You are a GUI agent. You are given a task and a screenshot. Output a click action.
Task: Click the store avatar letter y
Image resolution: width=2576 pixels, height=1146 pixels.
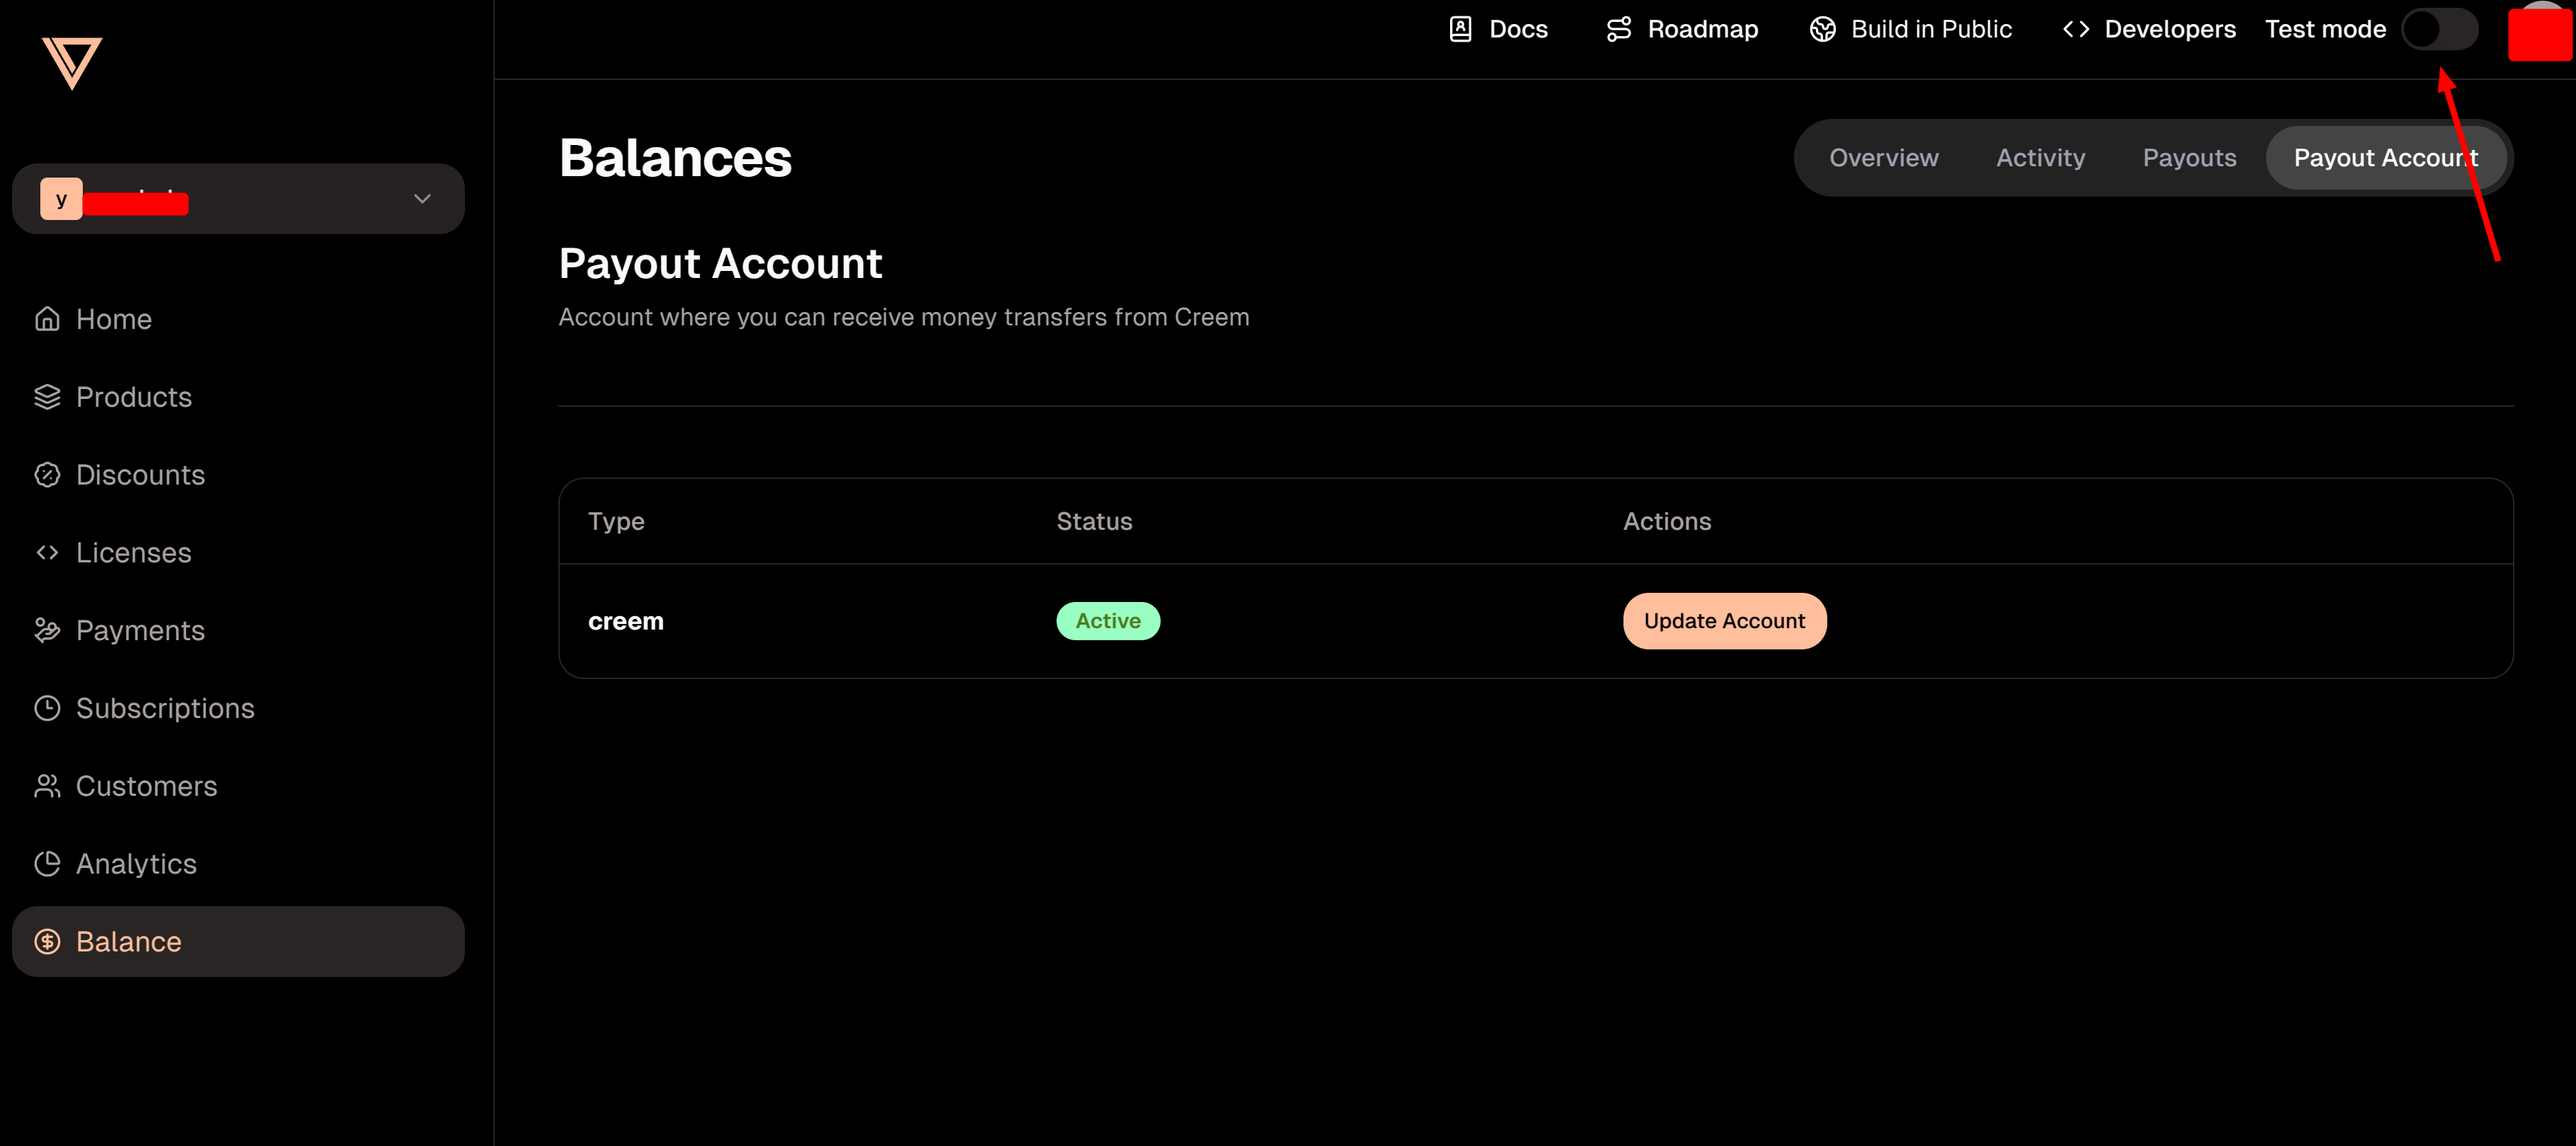(x=61, y=199)
